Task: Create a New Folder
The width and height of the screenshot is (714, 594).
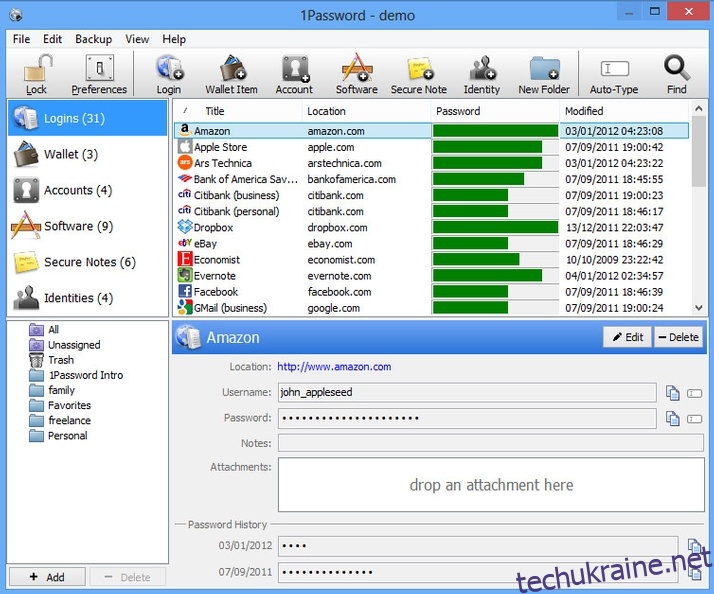Action: point(544,74)
